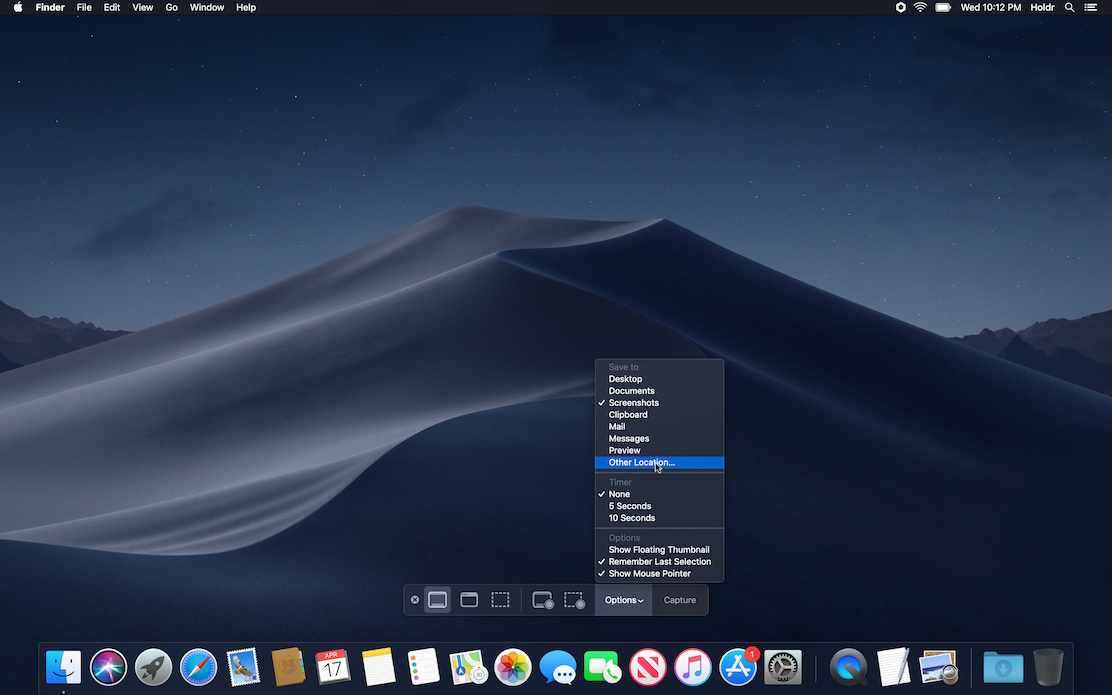Open TextEdit paper and pen icon in Dock
Image resolution: width=1112 pixels, height=695 pixels.
coord(894,667)
